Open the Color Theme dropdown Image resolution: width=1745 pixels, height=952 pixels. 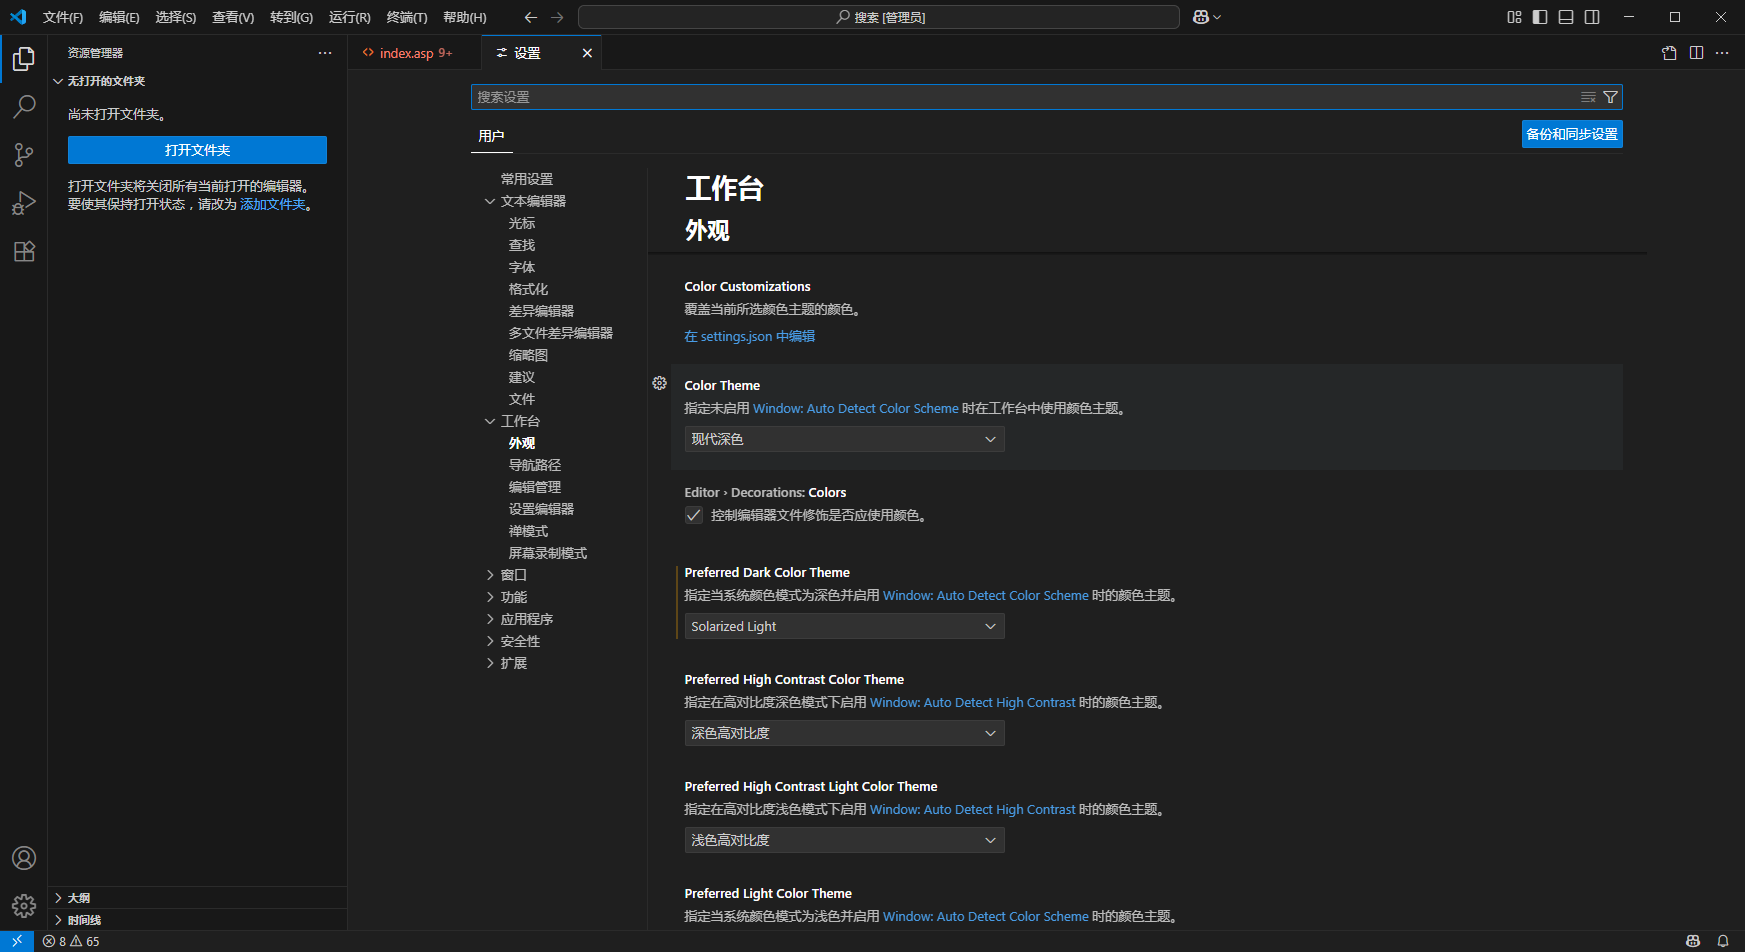[x=843, y=439]
